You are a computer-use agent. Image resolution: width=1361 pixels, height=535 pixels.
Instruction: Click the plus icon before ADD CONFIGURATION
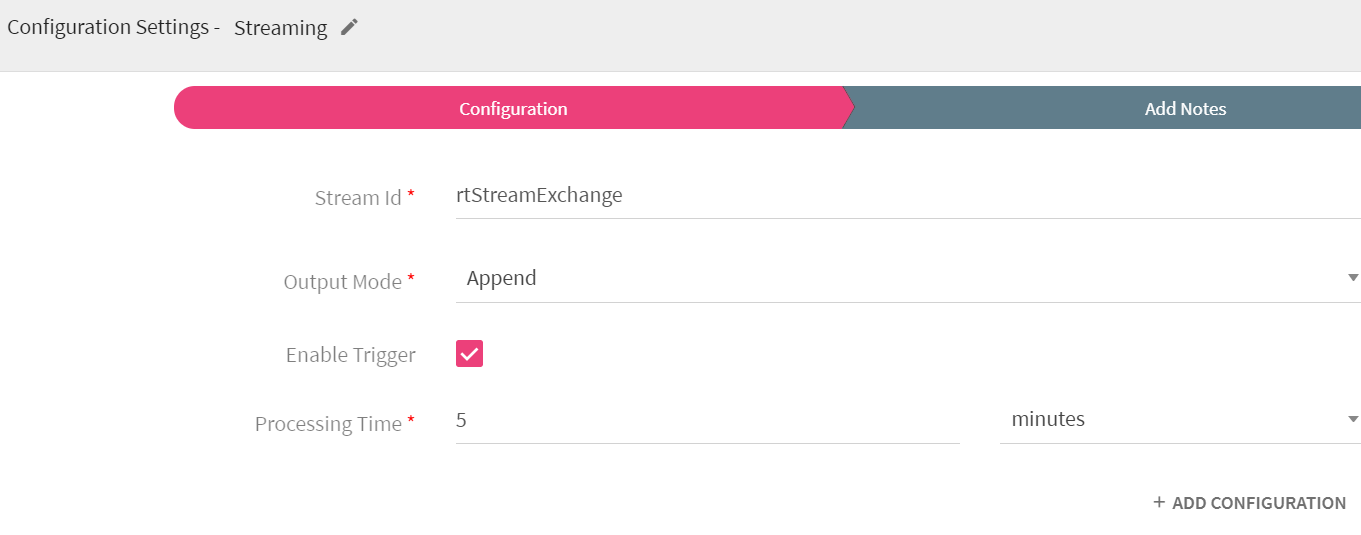(1159, 502)
